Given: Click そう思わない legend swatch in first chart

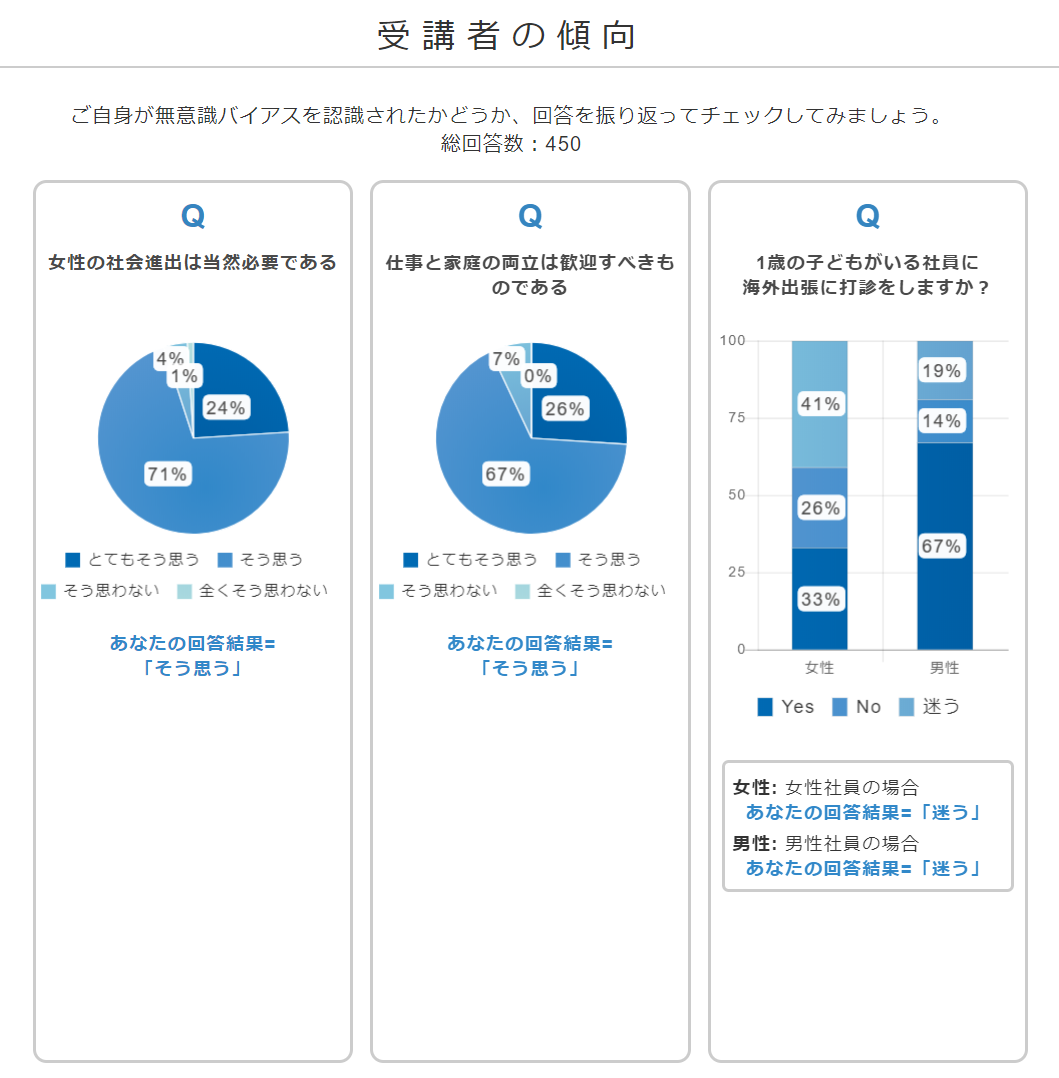Looking at the screenshot, I should [x=48, y=591].
